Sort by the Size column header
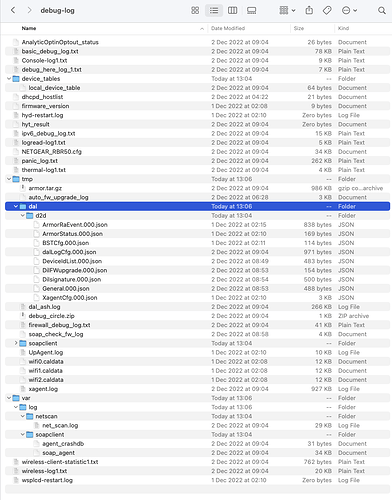Viewport: 392px width, 500px height. click(299, 28)
